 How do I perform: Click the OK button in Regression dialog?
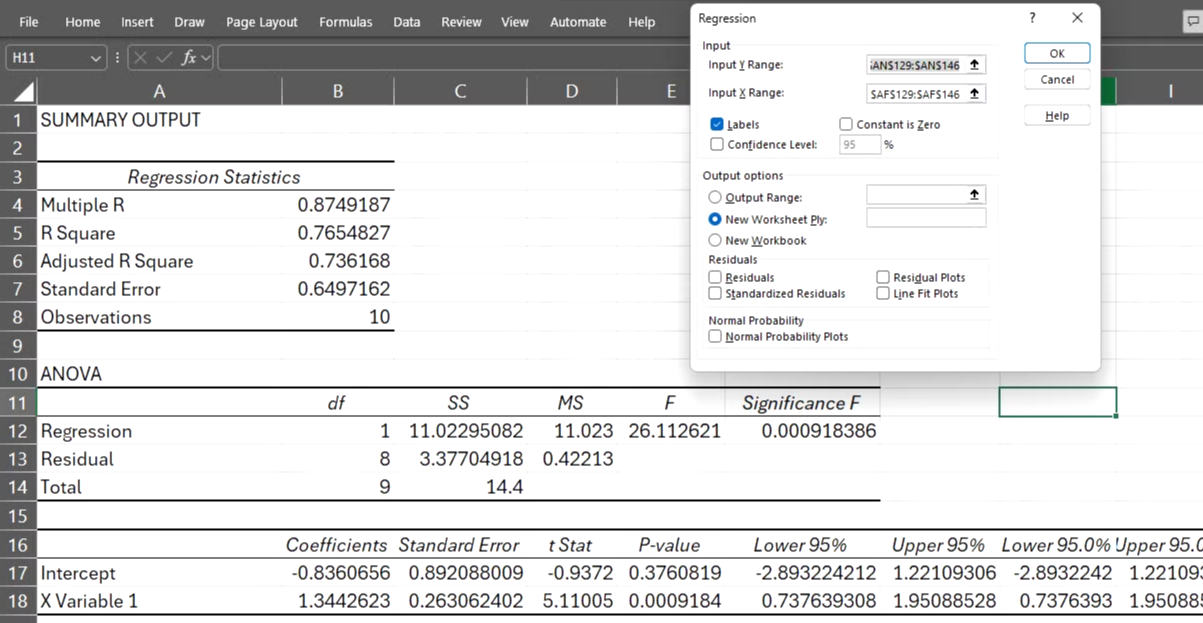[x=1057, y=54]
